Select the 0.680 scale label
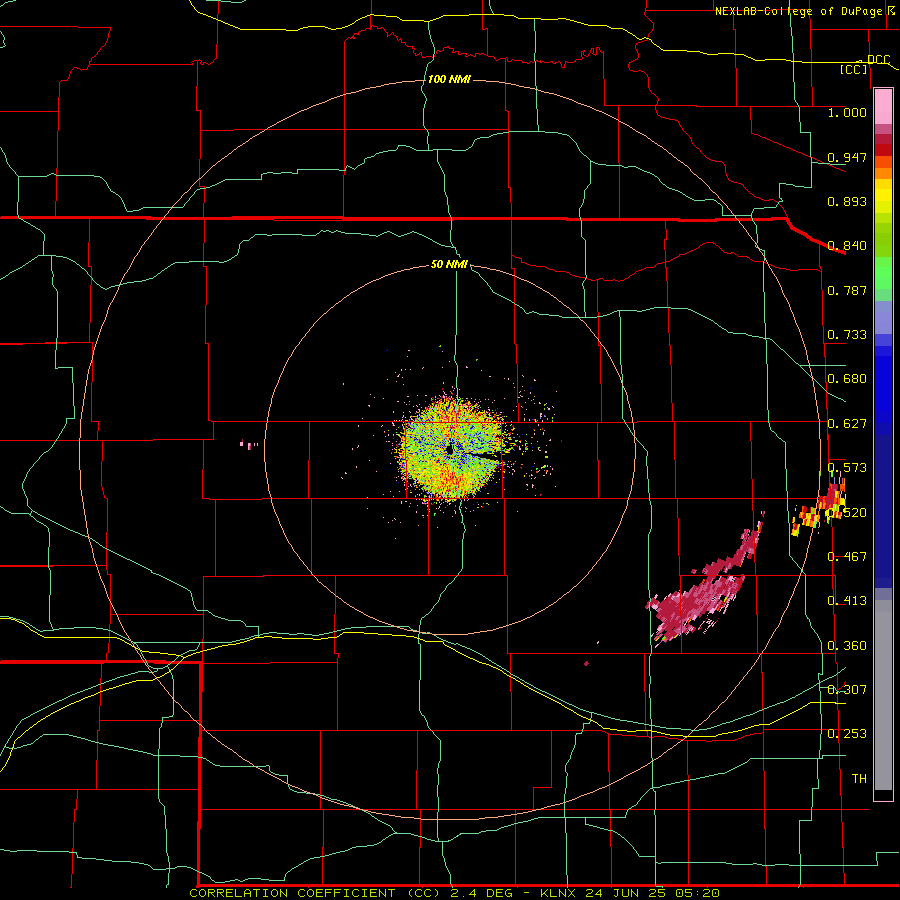 847,379
